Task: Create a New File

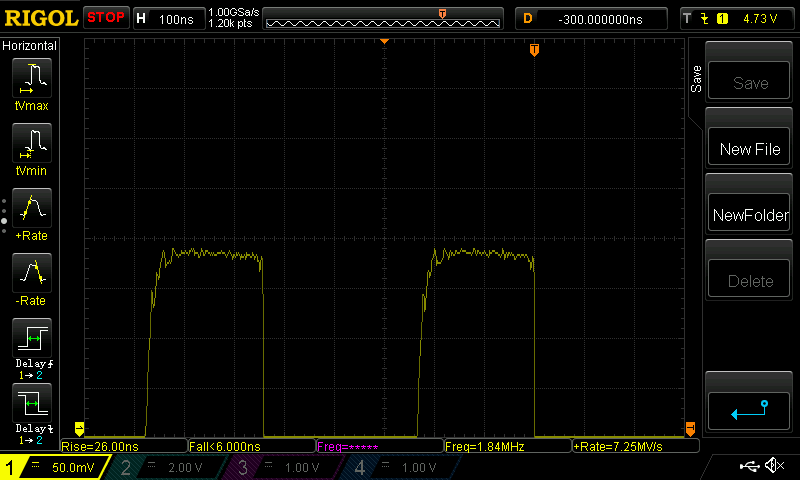Action: 749,148
